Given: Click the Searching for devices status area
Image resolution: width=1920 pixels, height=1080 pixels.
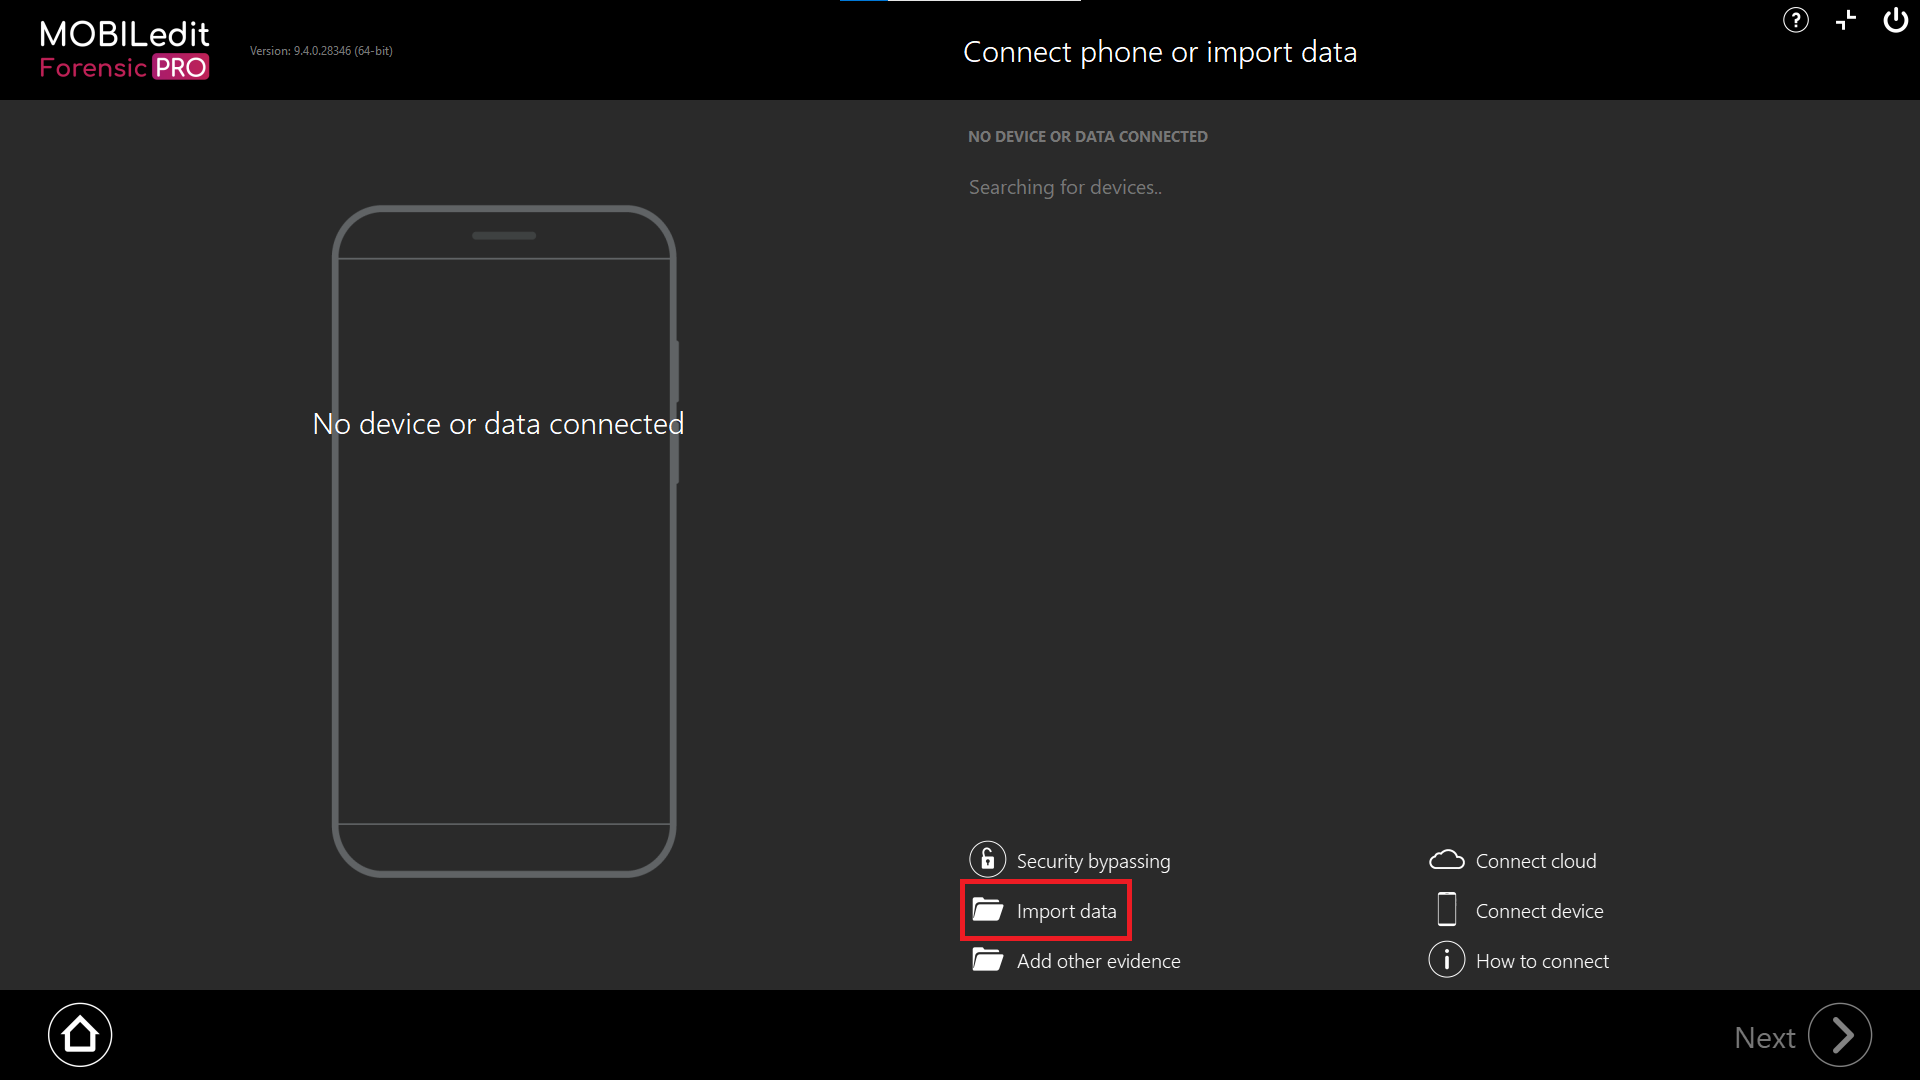Looking at the screenshot, I should click(x=1063, y=186).
